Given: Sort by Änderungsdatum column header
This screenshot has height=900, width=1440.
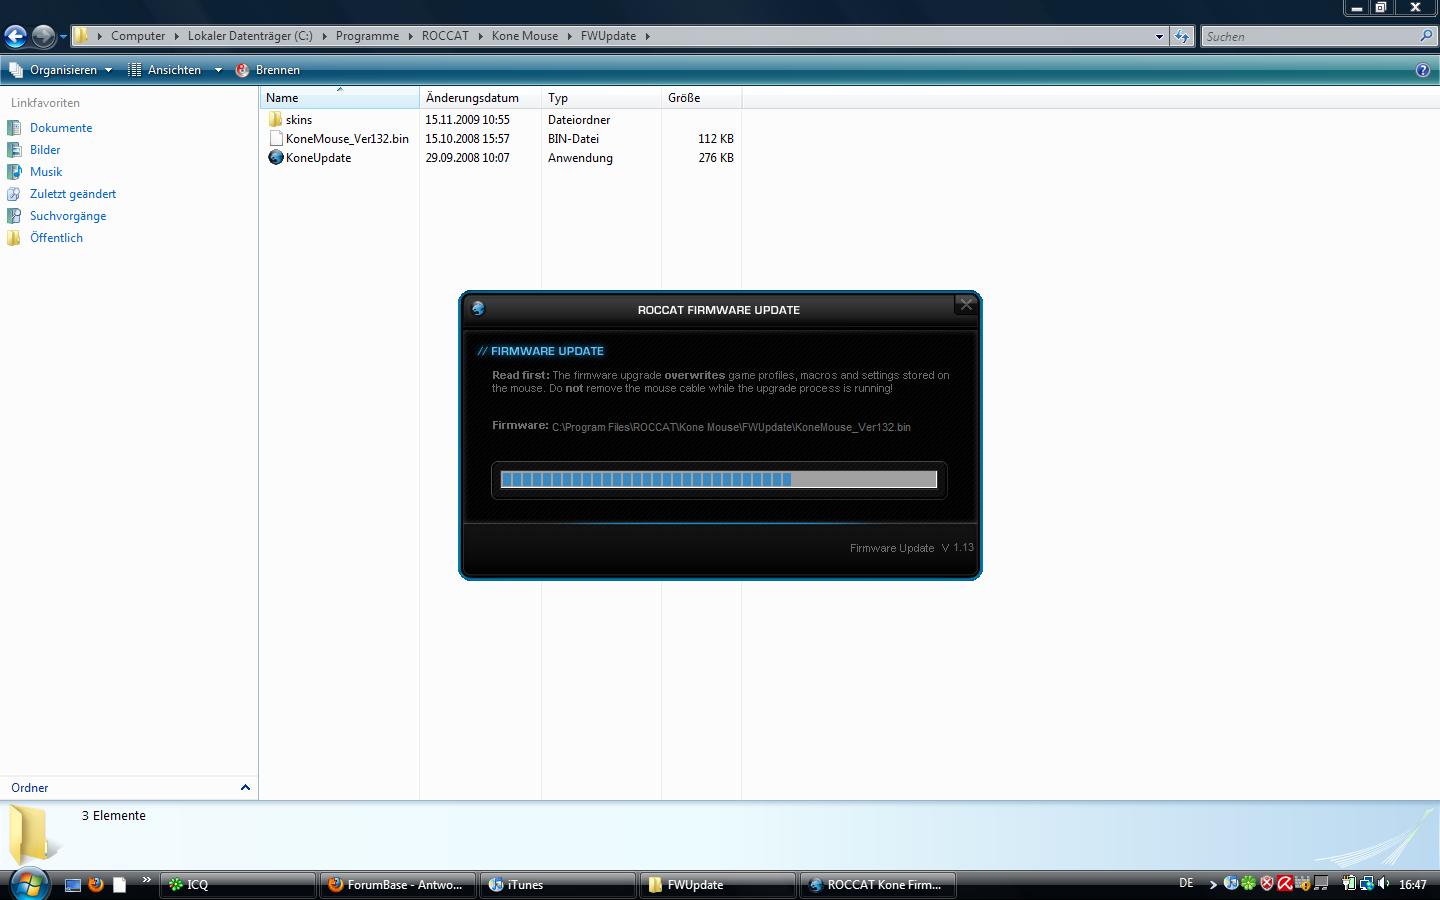Looking at the screenshot, I should (x=481, y=98).
